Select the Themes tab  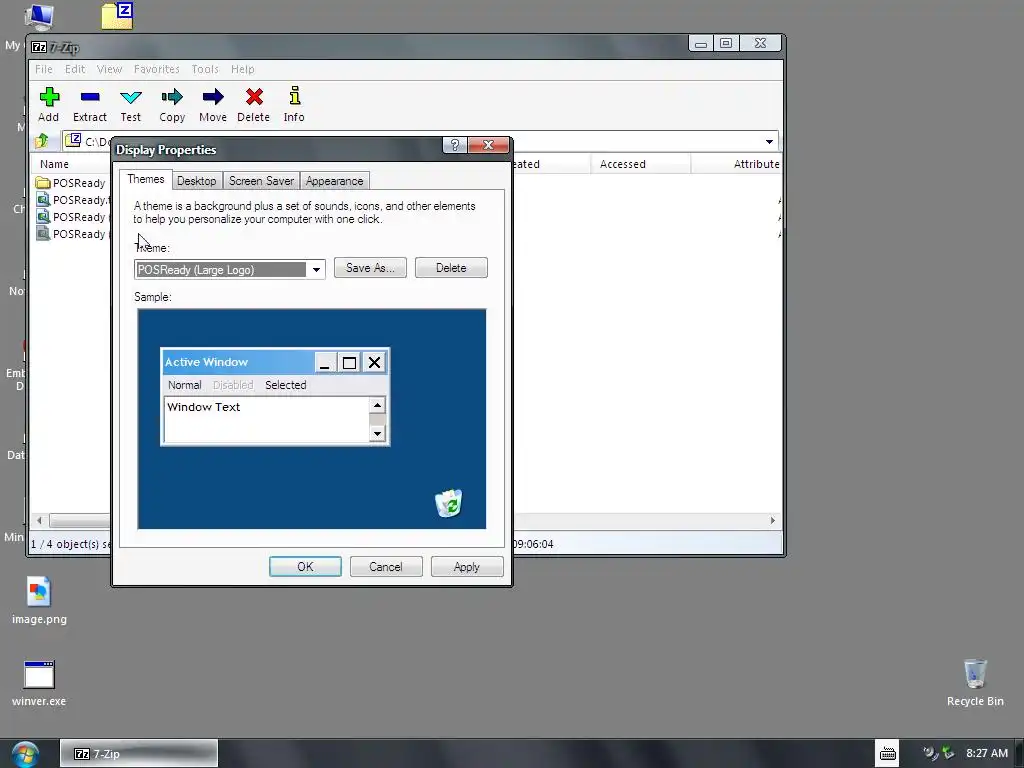coord(146,180)
